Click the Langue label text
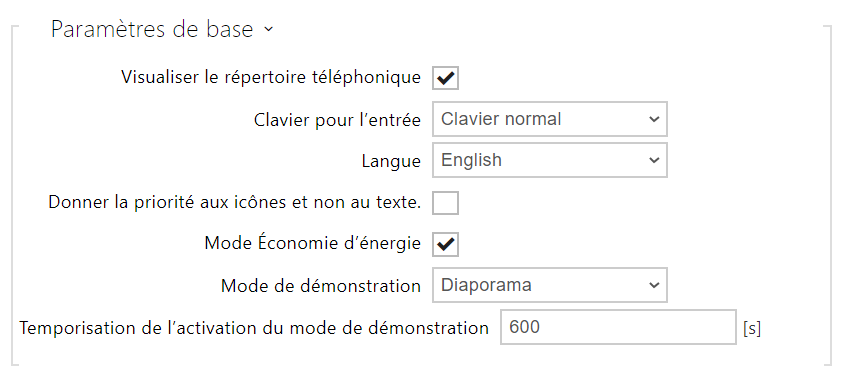The width and height of the screenshot is (842, 372). click(x=391, y=161)
